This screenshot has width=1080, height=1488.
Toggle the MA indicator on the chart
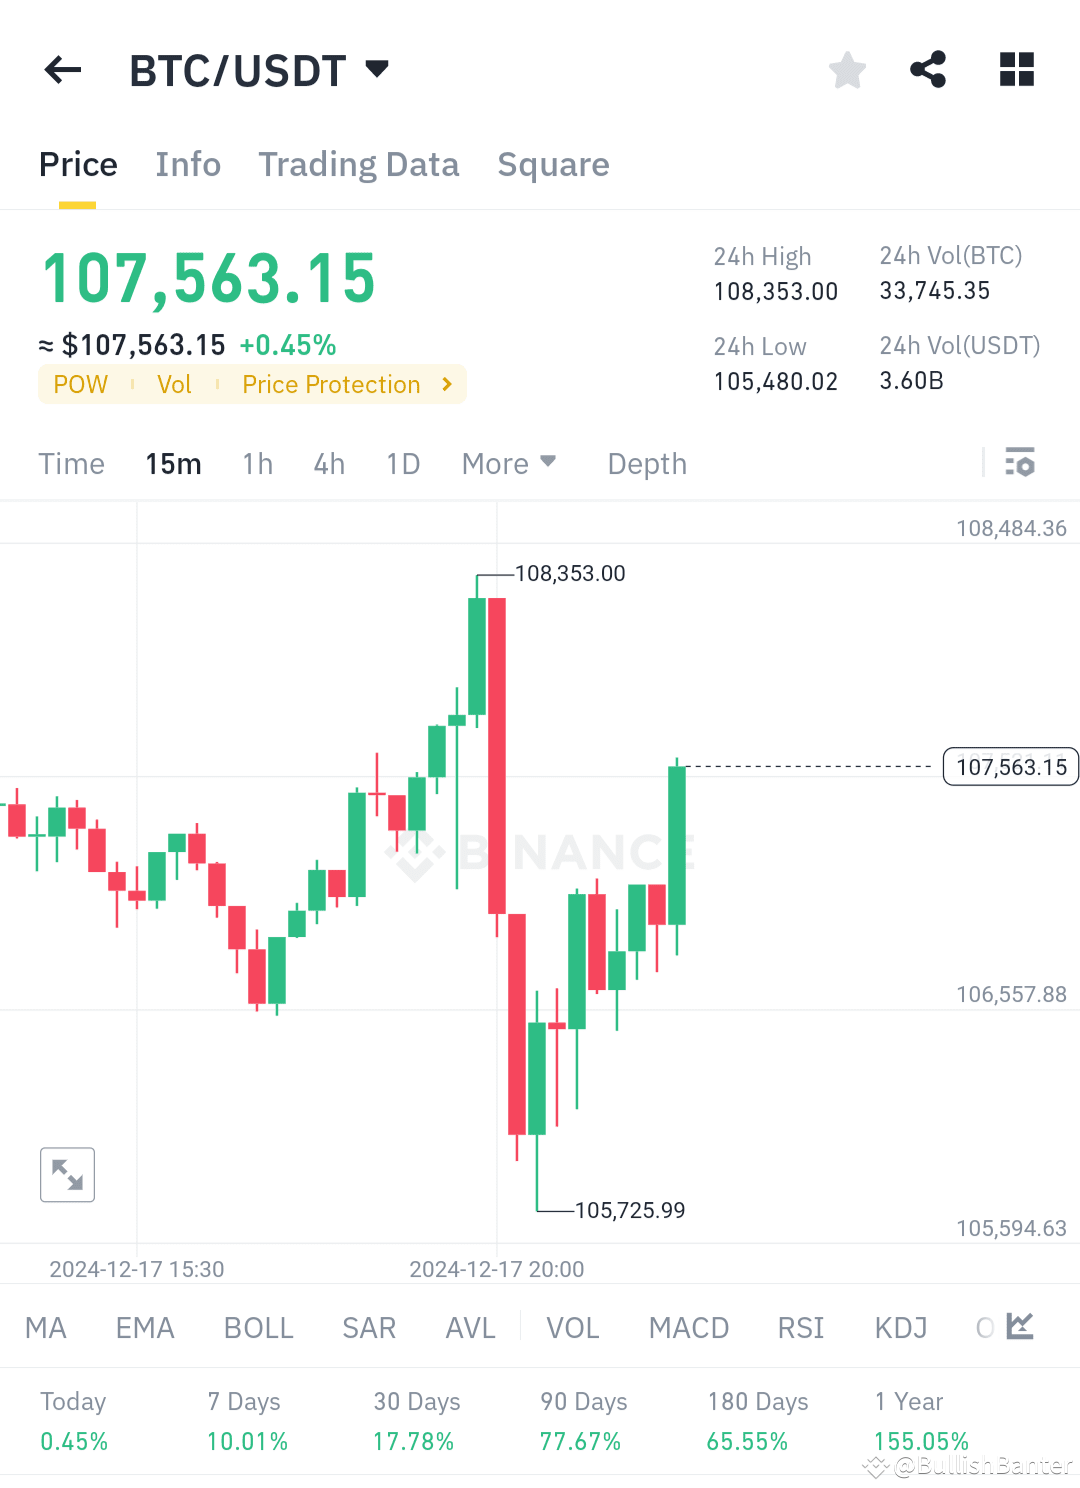tap(46, 1327)
